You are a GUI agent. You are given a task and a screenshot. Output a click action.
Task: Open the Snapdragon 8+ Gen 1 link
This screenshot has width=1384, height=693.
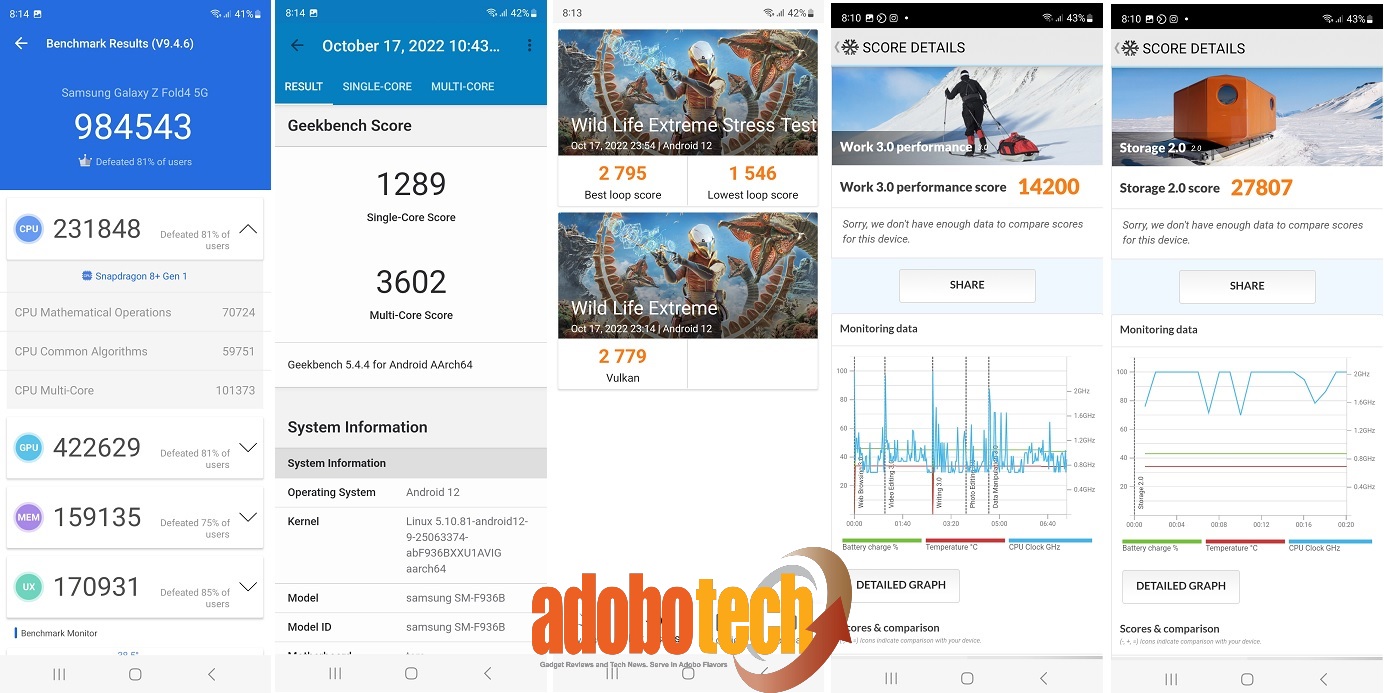coord(135,276)
